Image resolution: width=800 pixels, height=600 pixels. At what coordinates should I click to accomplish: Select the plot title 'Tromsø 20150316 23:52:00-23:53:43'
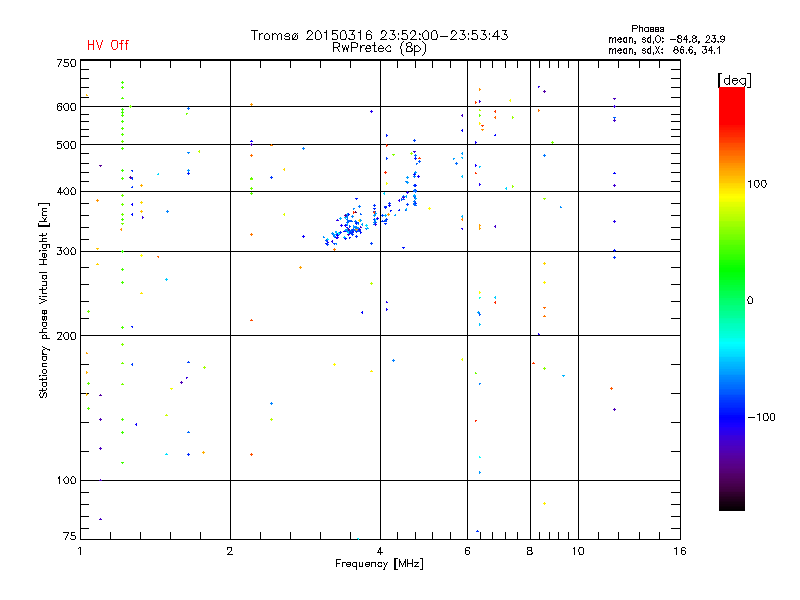pos(379,35)
